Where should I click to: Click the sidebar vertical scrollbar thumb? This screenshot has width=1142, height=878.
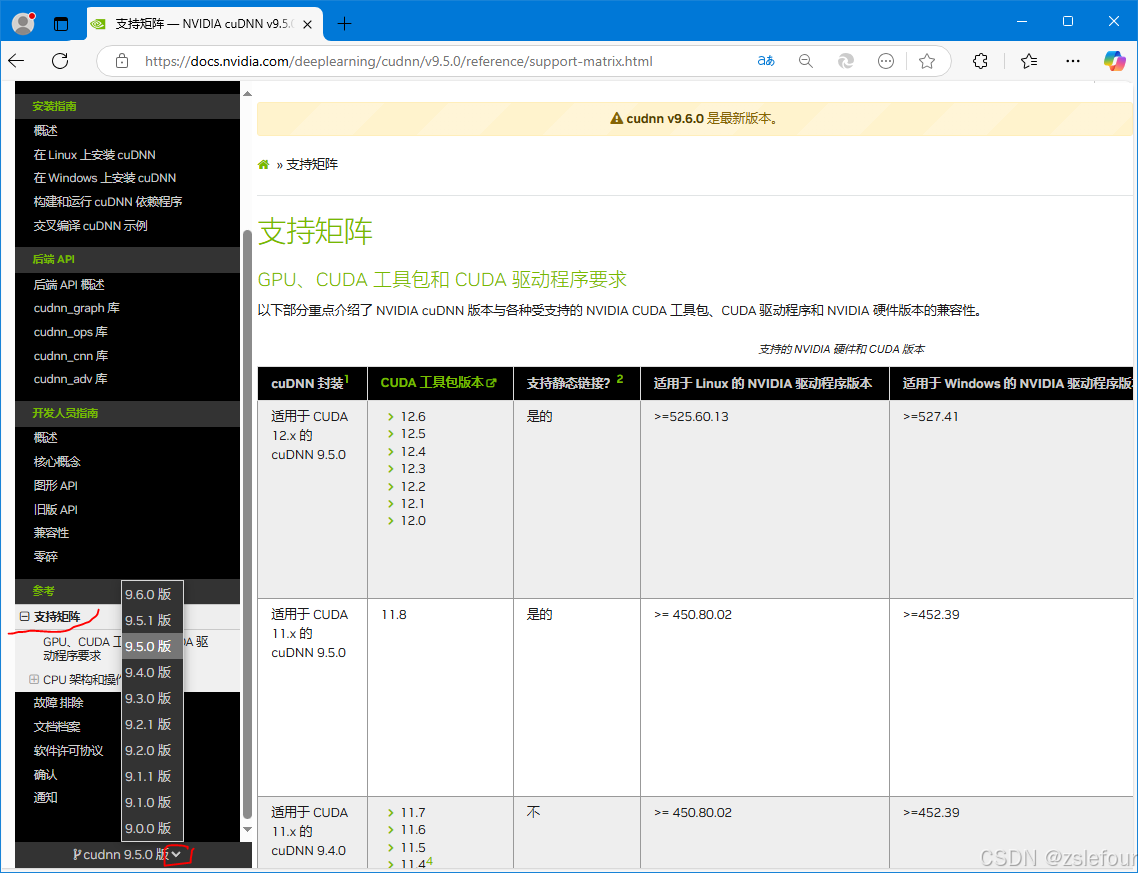[x=247, y=524]
